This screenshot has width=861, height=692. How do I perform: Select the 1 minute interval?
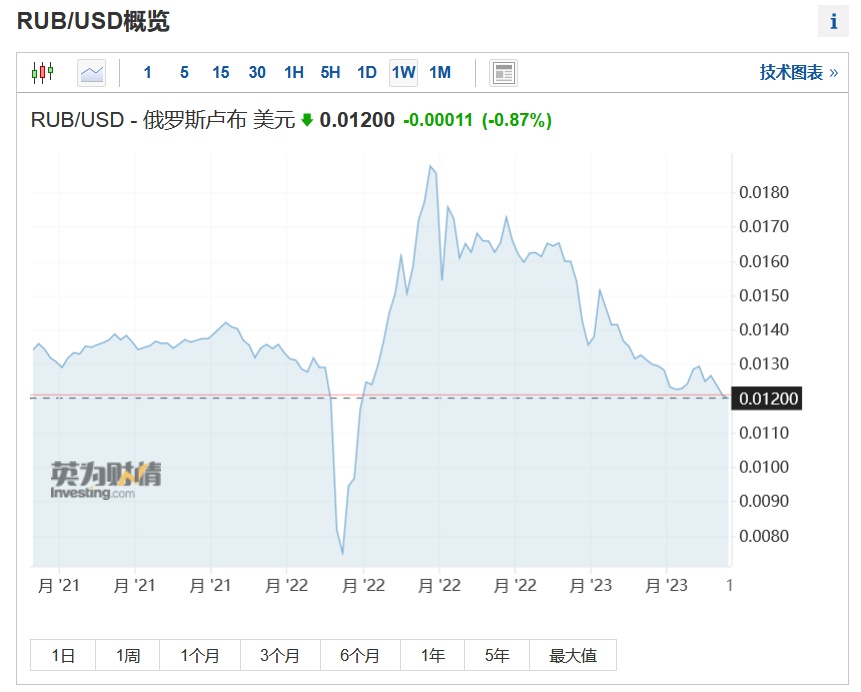(148, 72)
